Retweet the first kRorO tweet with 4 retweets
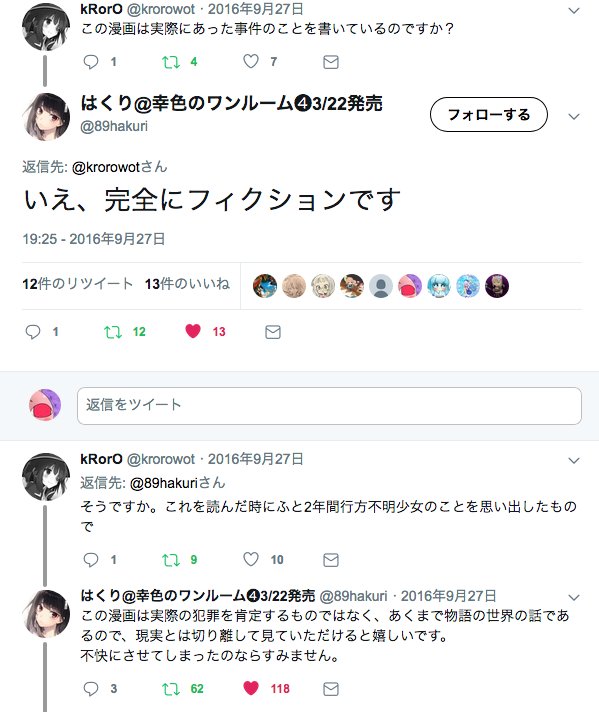599x712 pixels. 171,62
